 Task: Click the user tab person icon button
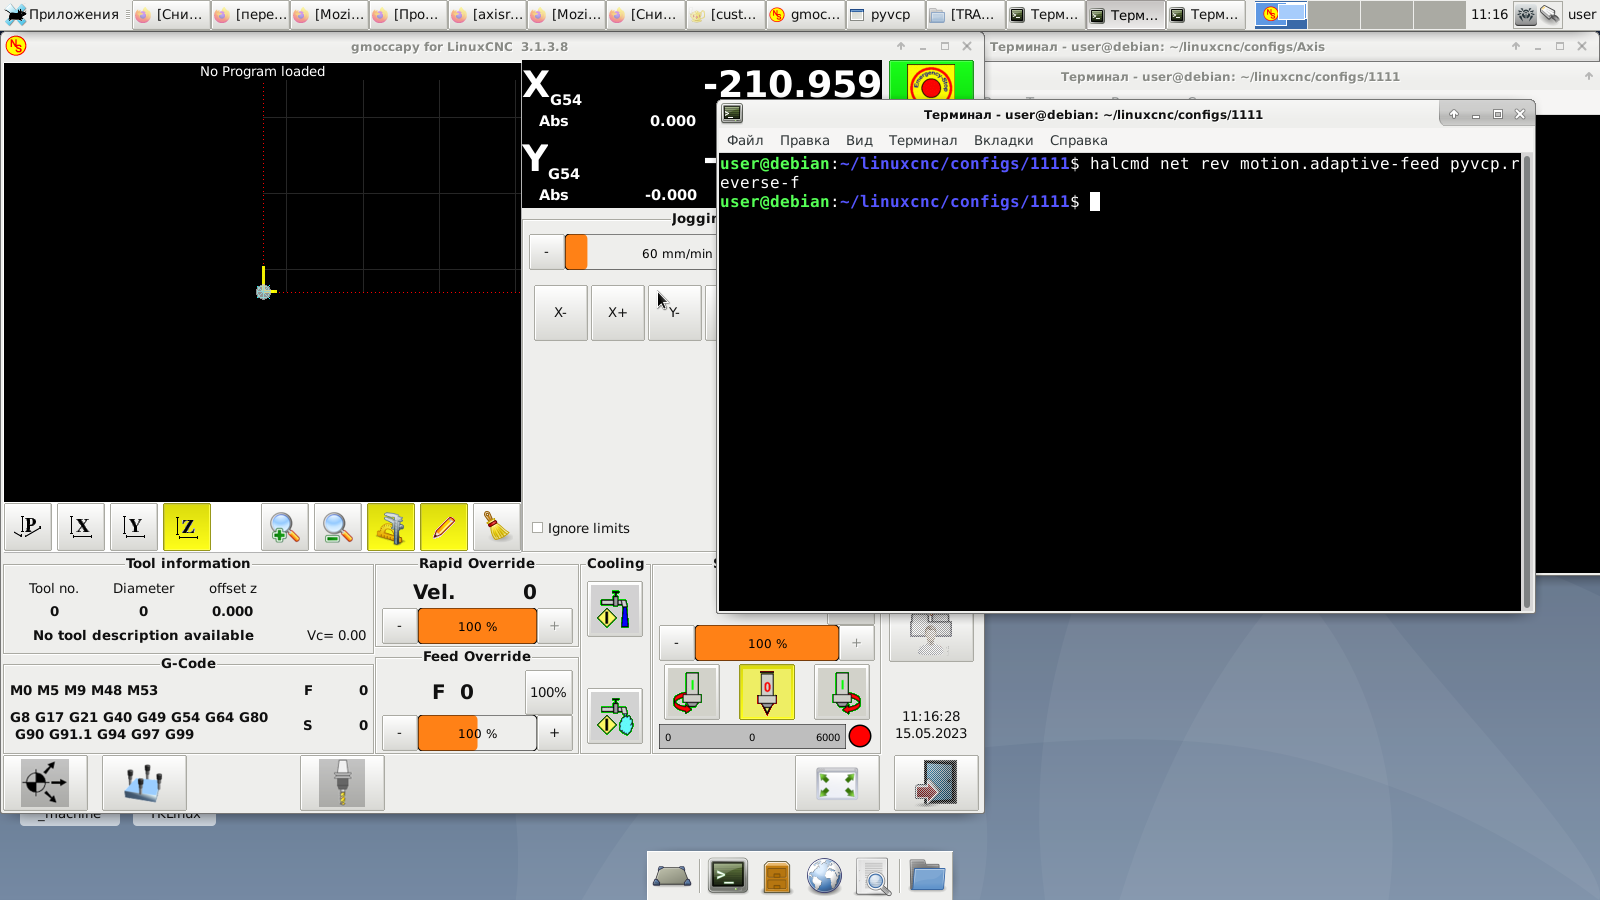(x=931, y=636)
